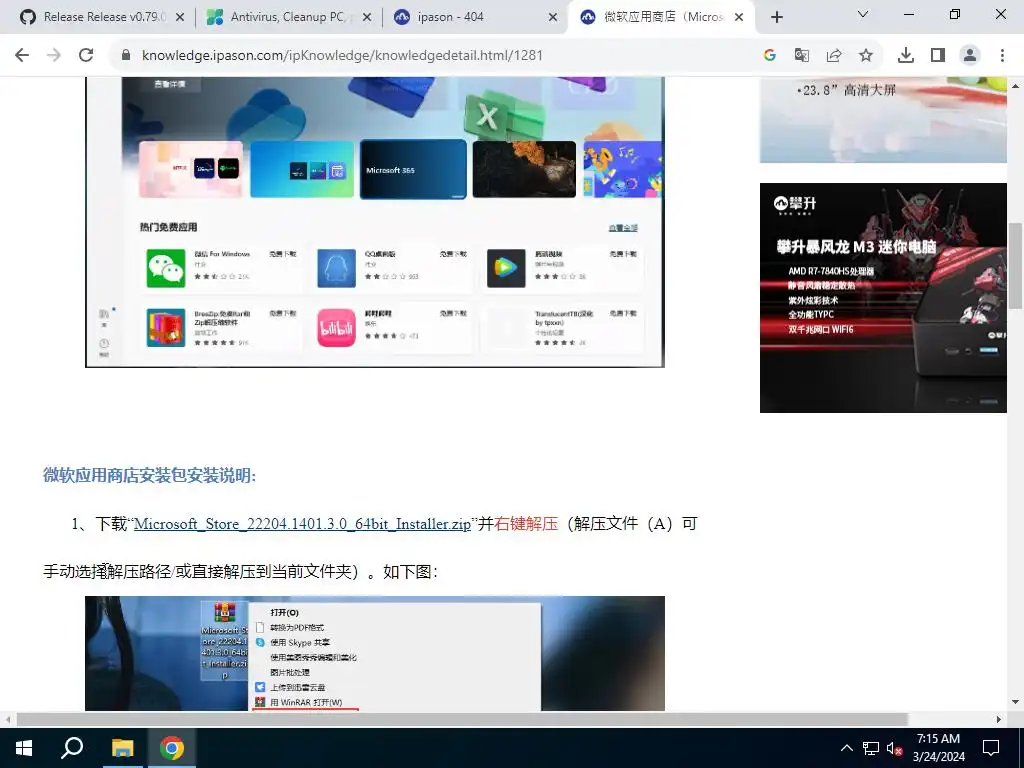Screen dimensions: 1024x768
Task: Close the 微软应用商店 tab
Action: pyautogui.click(x=739, y=18)
